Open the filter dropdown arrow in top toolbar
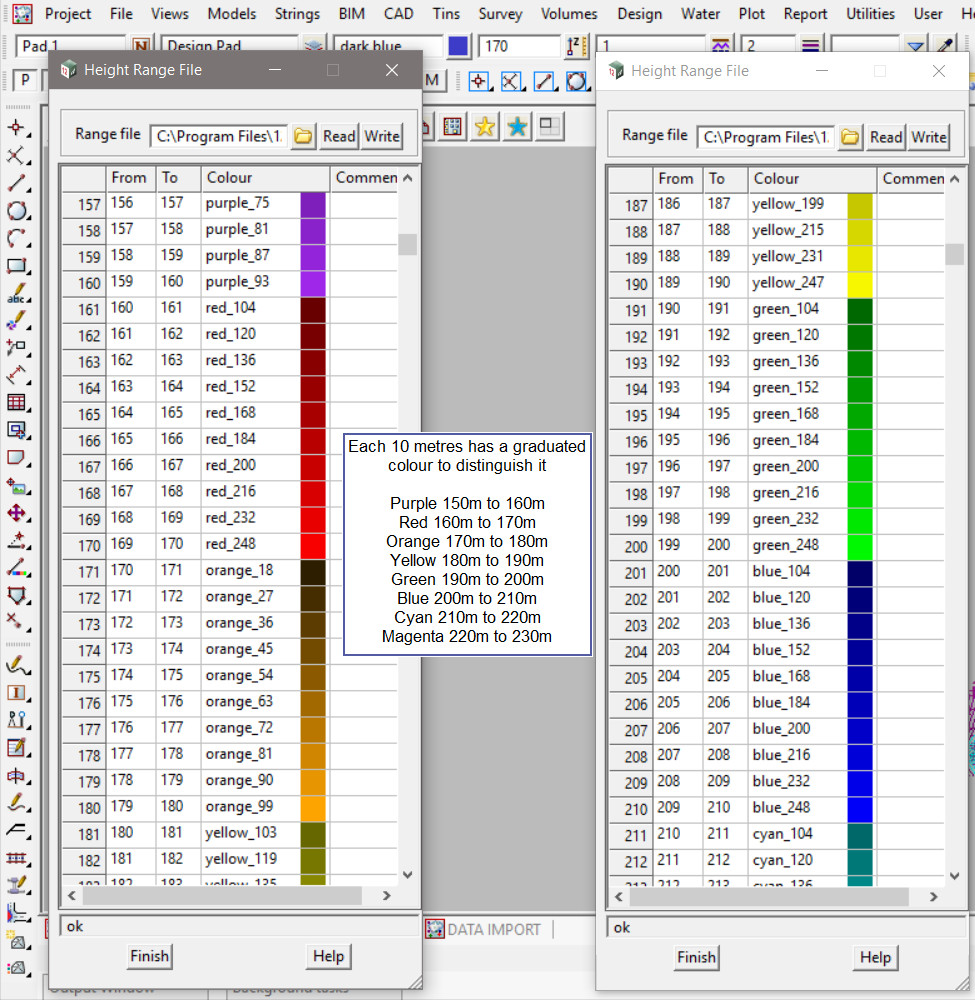This screenshot has height=1000, width=975. click(915, 47)
